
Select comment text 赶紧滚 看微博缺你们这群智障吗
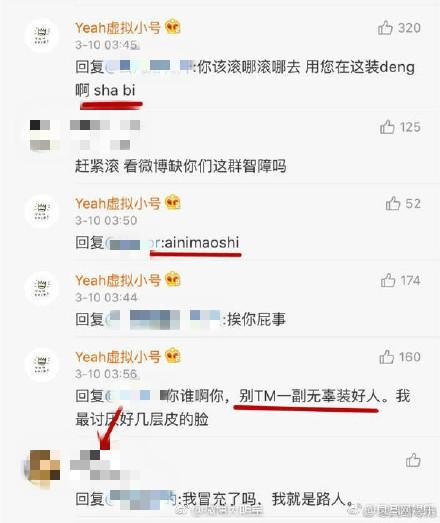pyautogui.click(x=180, y=166)
